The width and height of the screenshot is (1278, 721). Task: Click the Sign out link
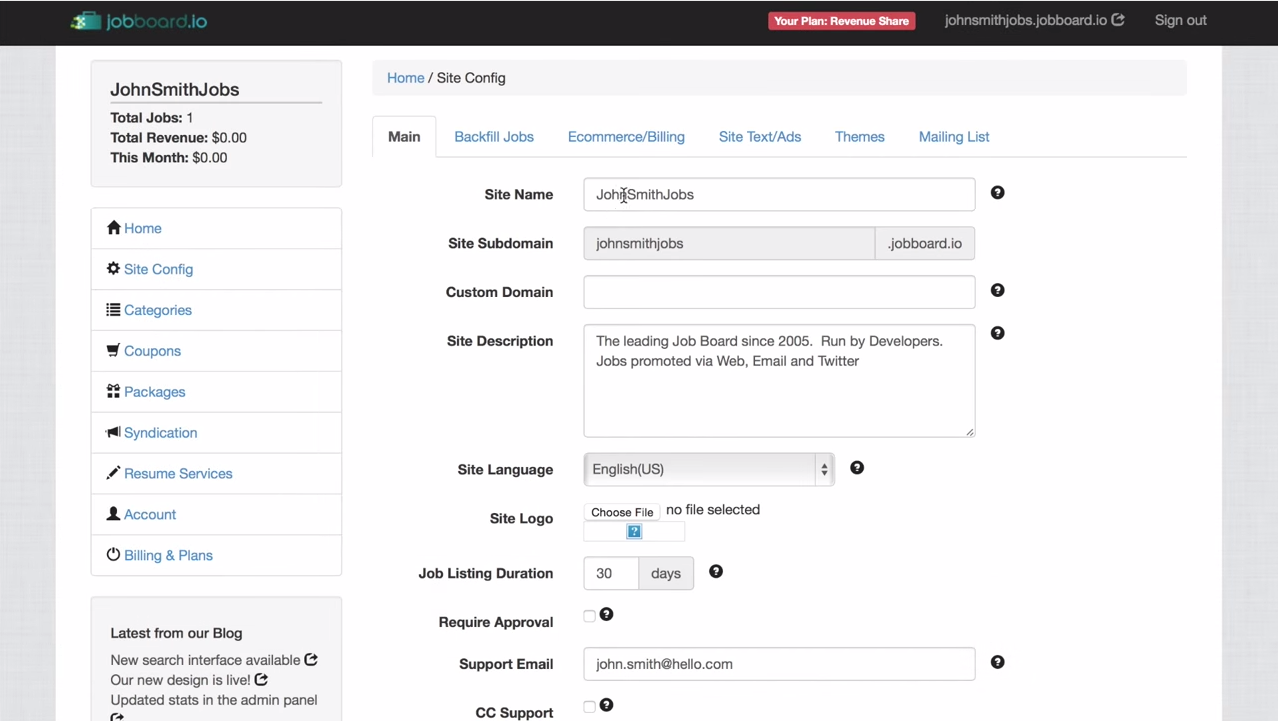click(x=1180, y=20)
